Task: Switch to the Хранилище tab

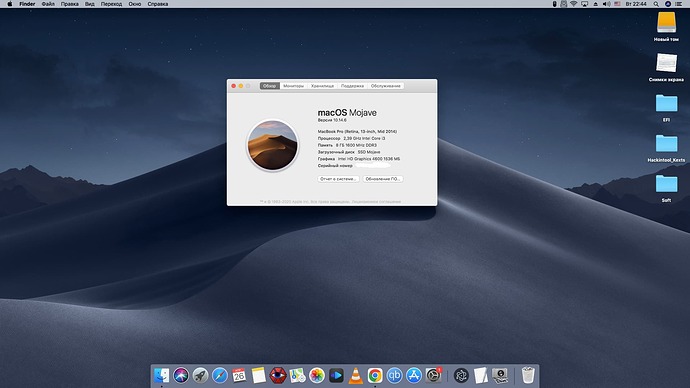Action: pos(323,86)
